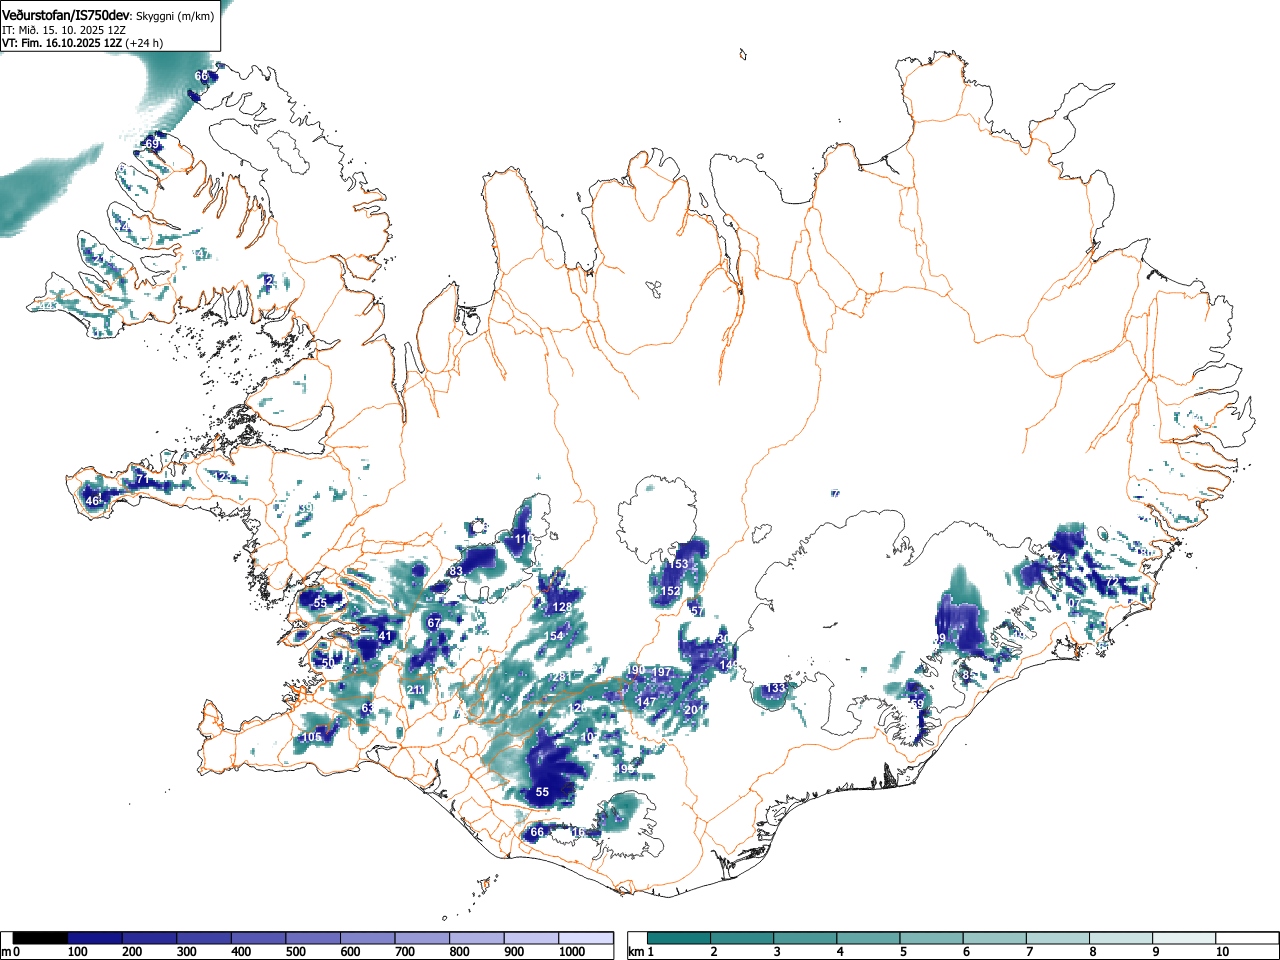Click map value '59' in the southeast
Screen dimensions: 1280x960
917,704
